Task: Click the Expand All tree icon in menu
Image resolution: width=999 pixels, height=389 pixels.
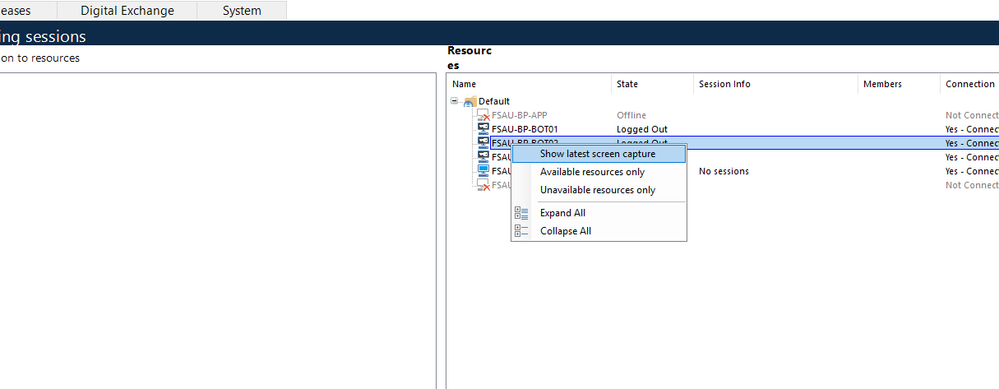Action: tap(521, 213)
